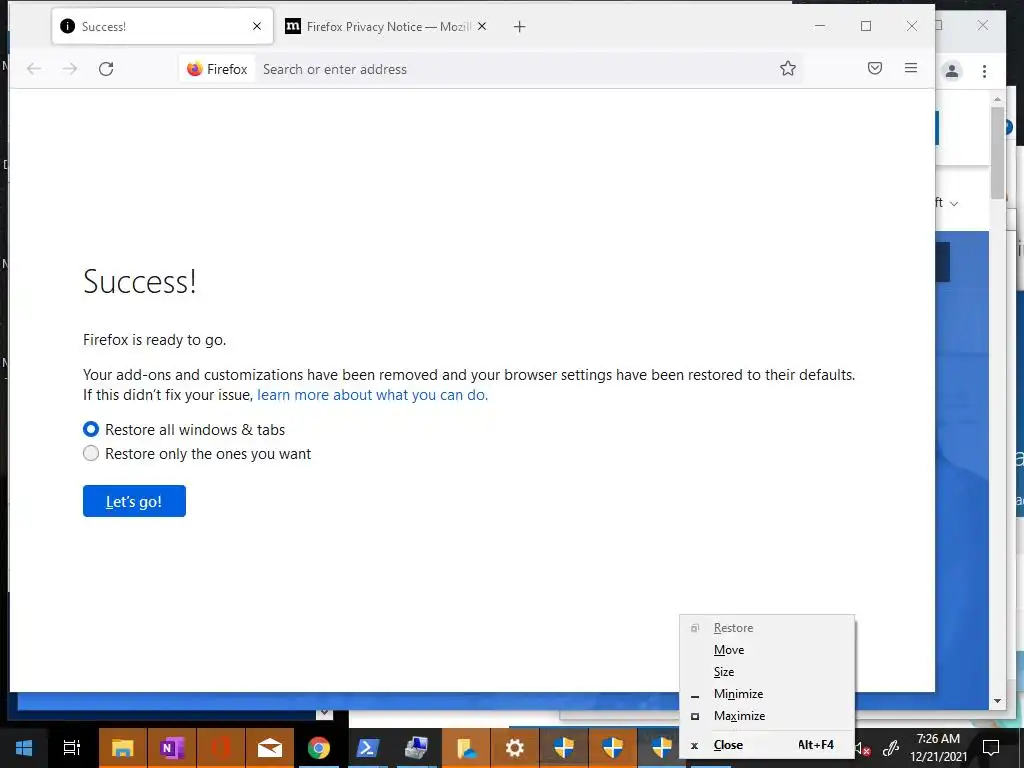
Task: Close the Firefox Privacy Notice tab
Action: tap(482, 26)
